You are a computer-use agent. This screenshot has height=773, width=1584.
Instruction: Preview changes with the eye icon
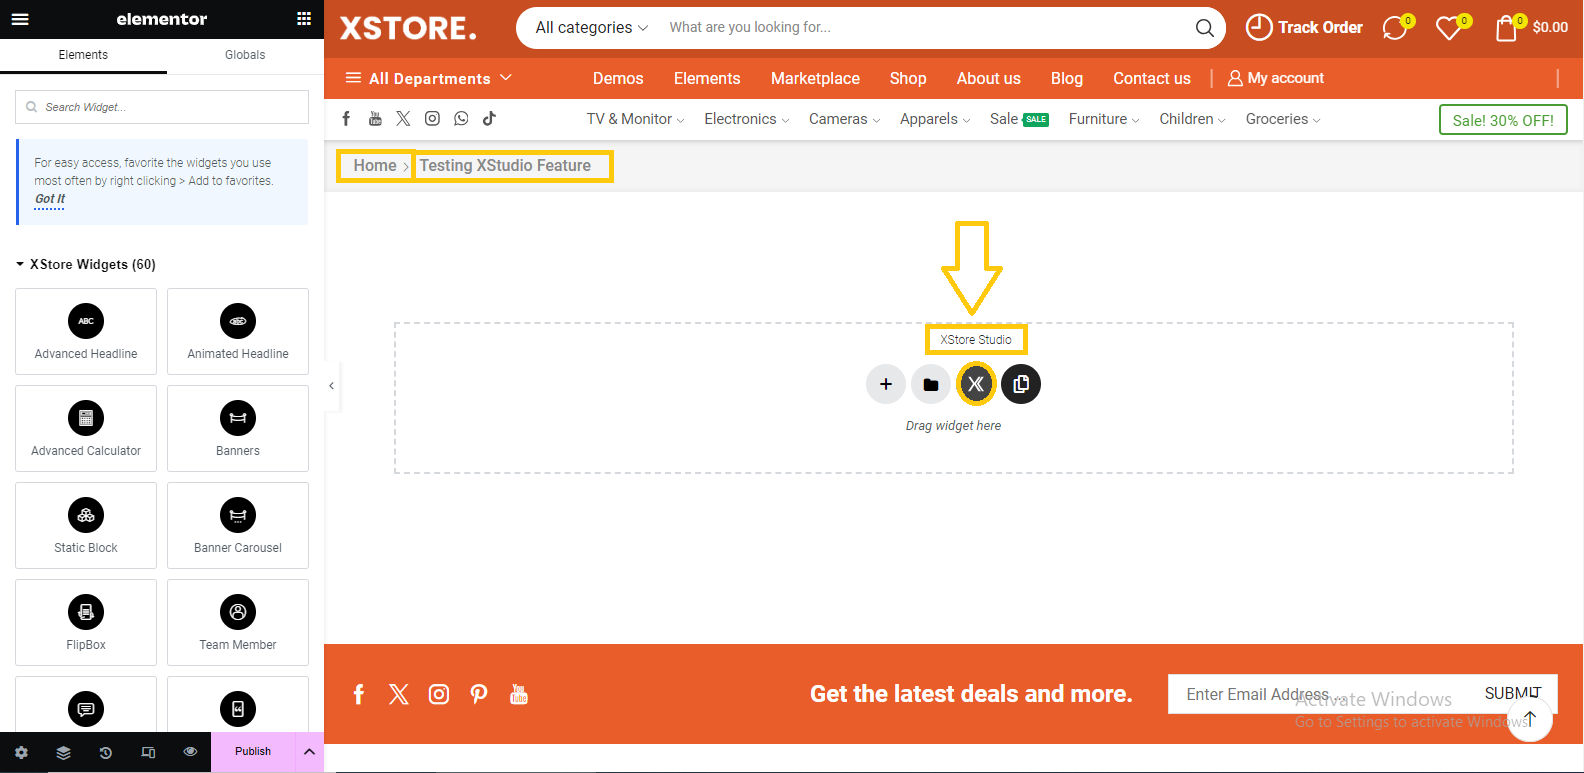(x=190, y=752)
